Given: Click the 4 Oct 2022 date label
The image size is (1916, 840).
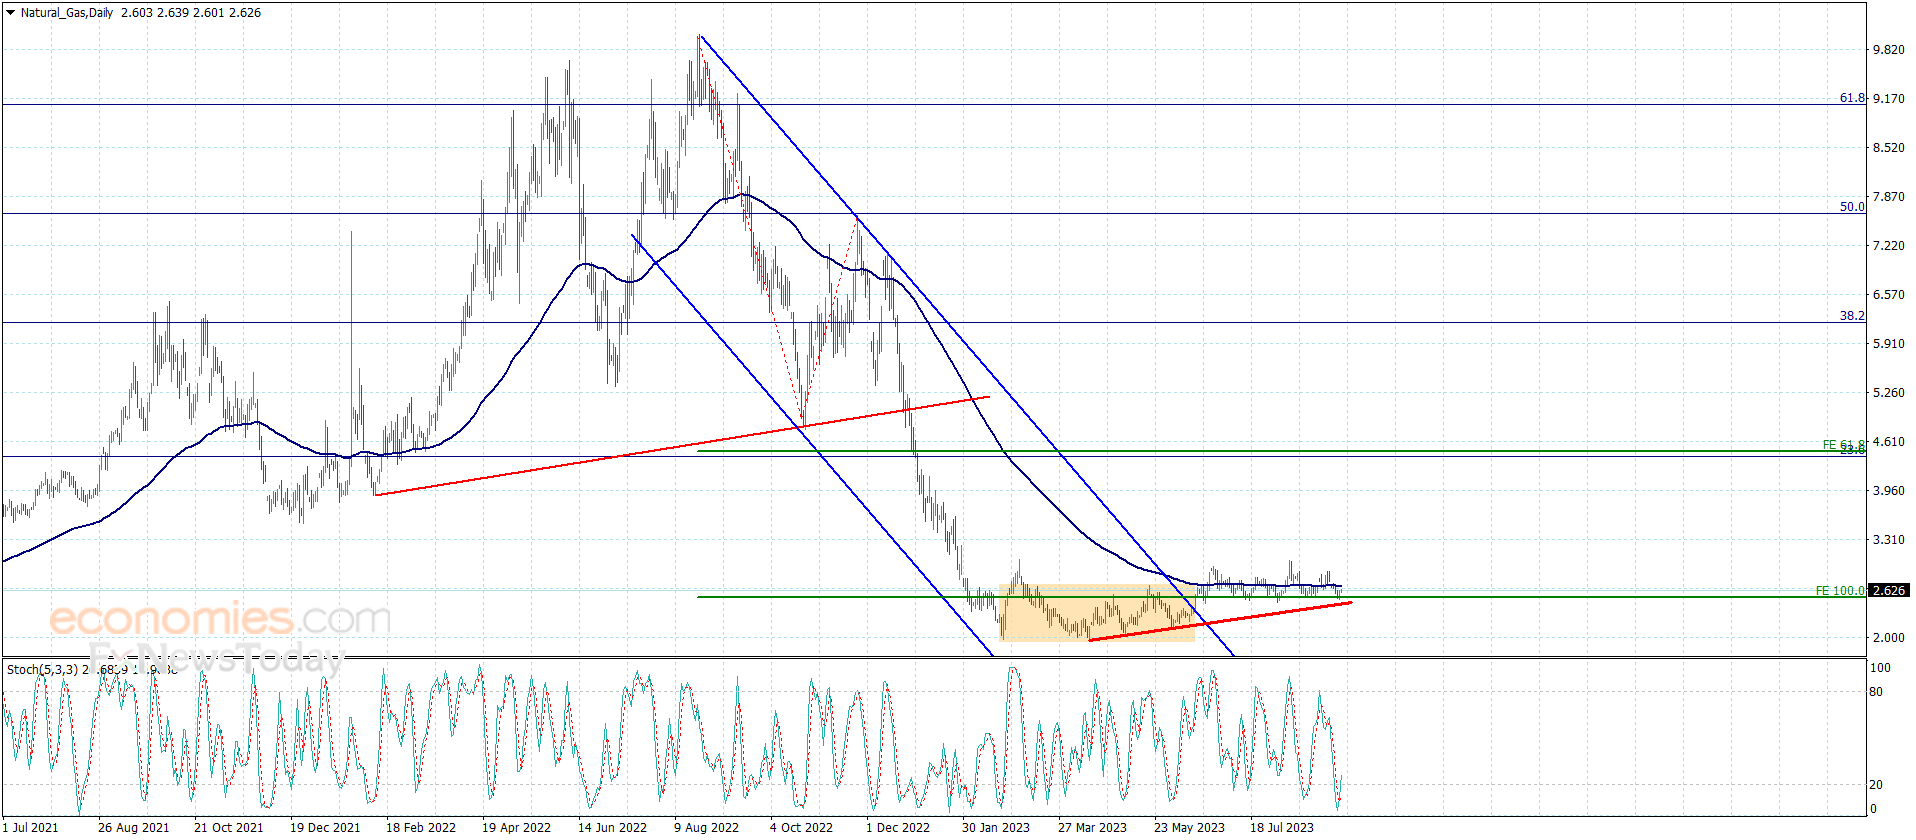Looking at the screenshot, I should coord(801,827).
